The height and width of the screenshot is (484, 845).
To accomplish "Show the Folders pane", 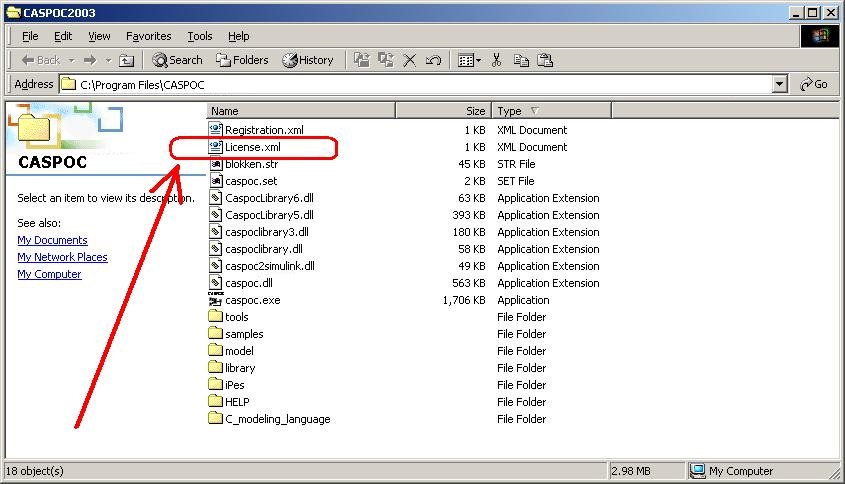I will [x=242, y=60].
